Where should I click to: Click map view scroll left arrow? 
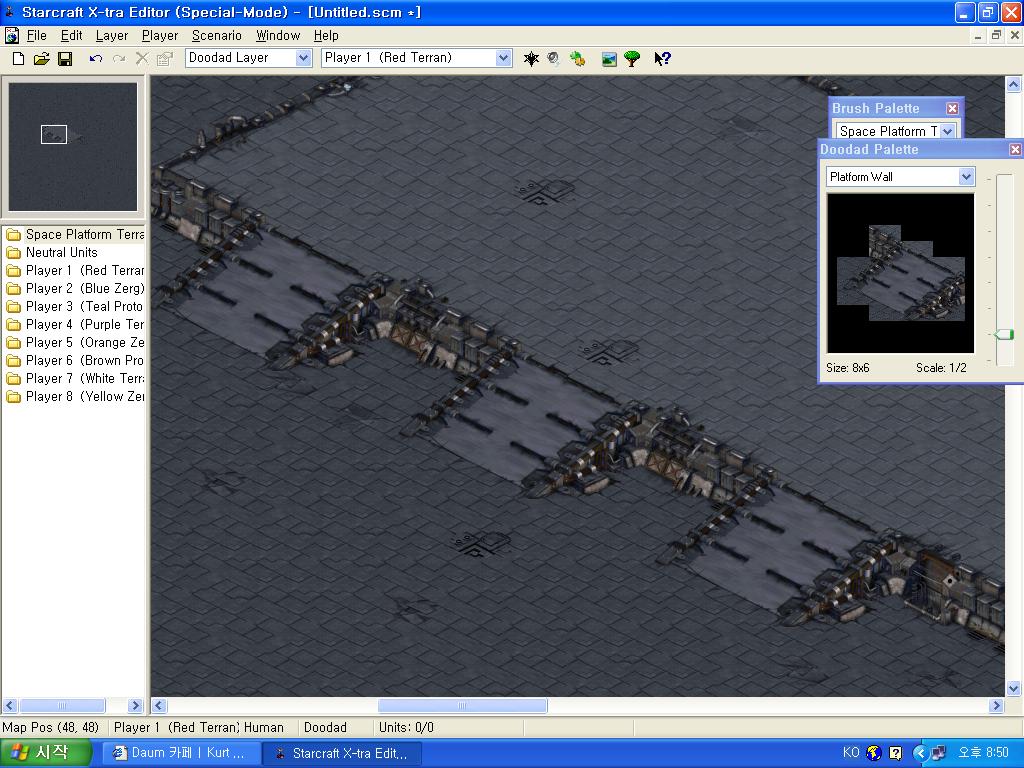click(x=159, y=705)
